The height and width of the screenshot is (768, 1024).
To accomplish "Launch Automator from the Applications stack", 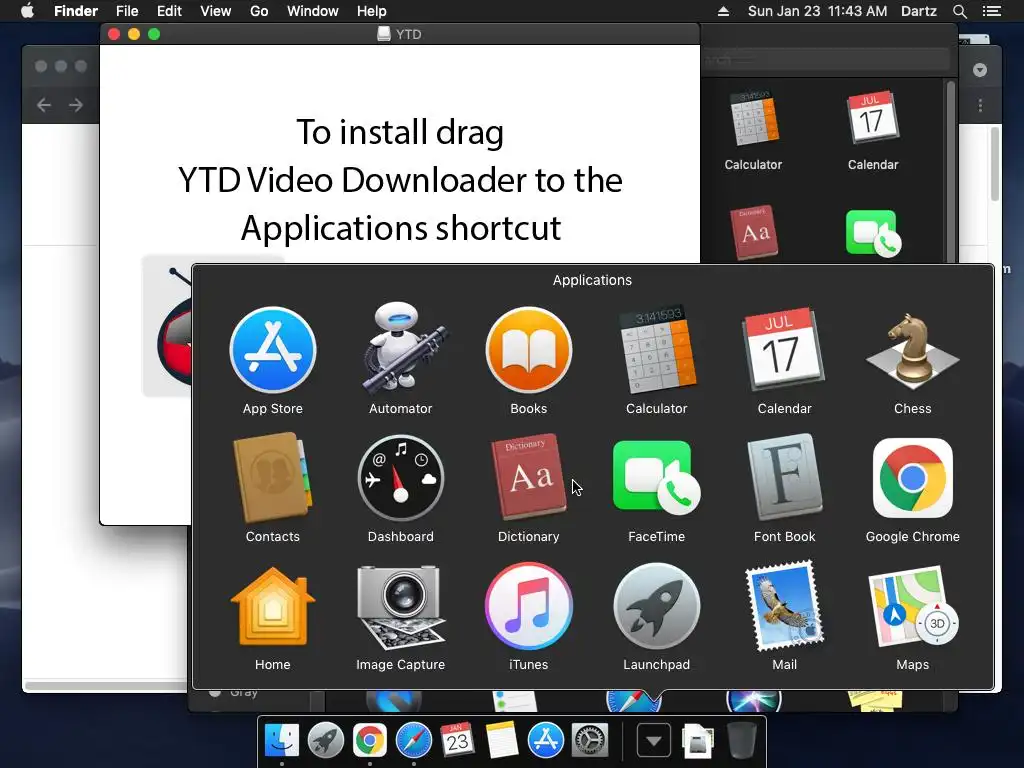I will (x=401, y=349).
